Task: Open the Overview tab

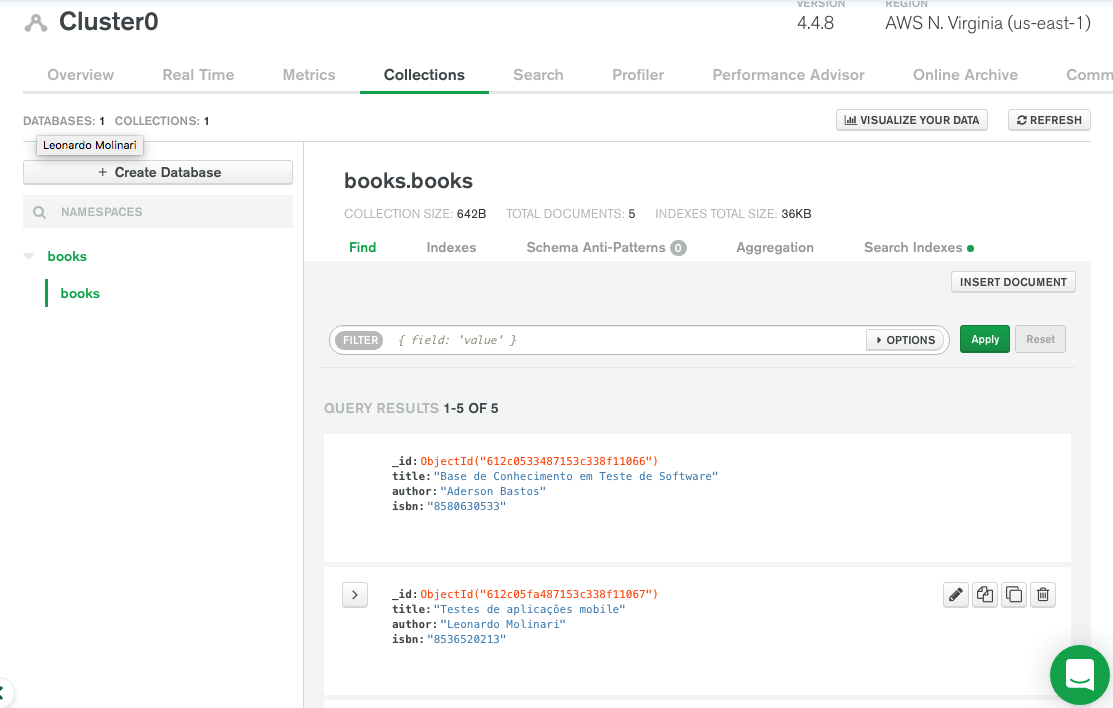Action: pyautogui.click(x=80, y=75)
